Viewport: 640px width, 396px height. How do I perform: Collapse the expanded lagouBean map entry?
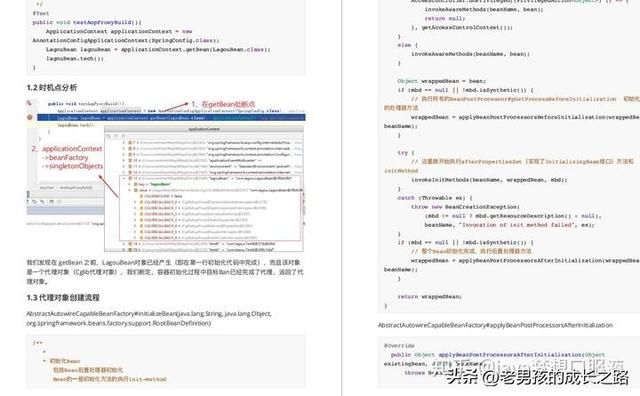[x=124, y=178]
